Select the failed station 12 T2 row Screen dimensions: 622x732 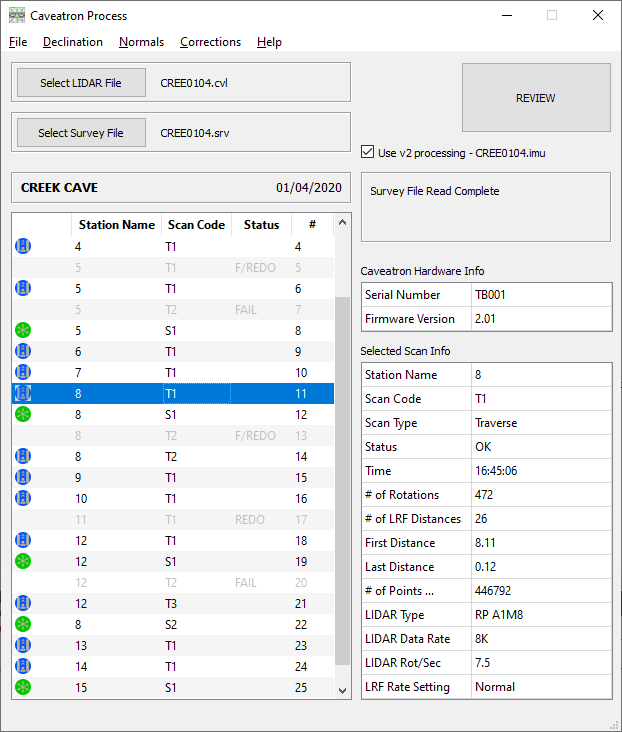(170, 583)
